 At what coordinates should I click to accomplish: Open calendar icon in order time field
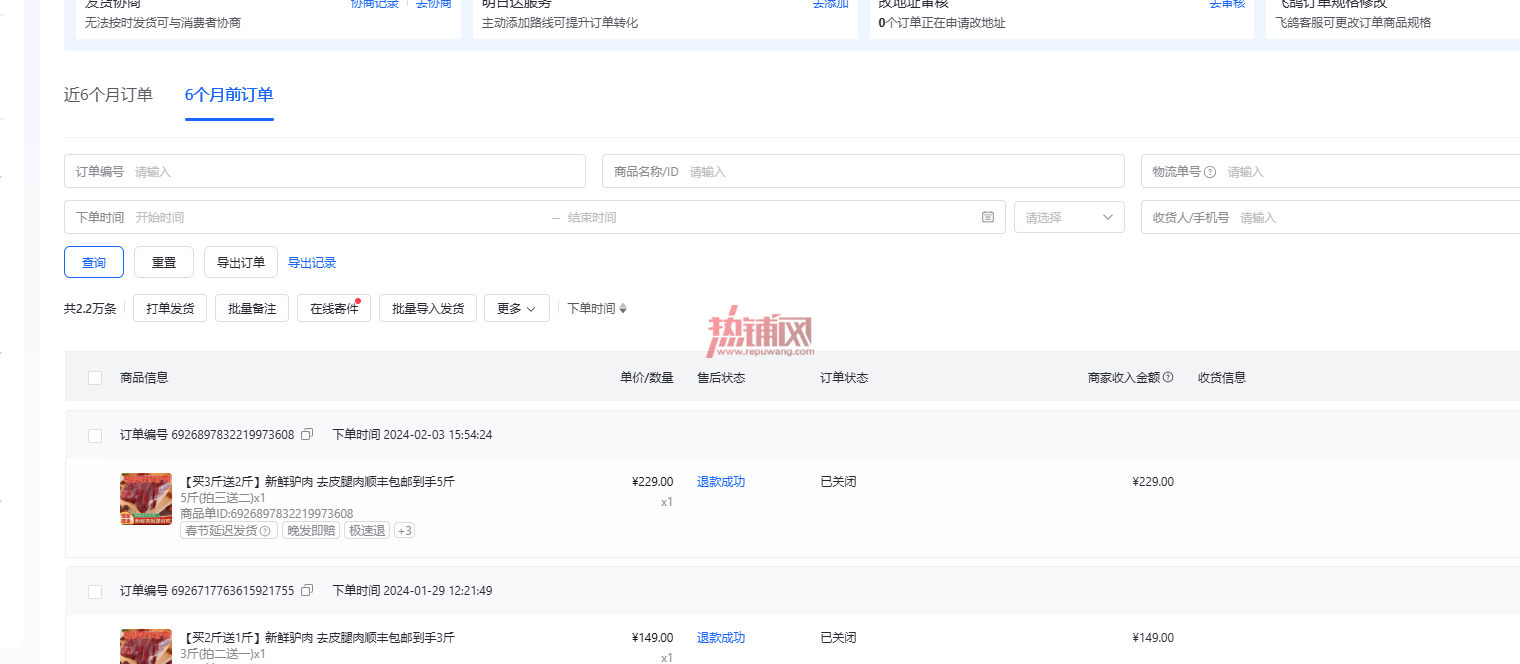coord(988,217)
